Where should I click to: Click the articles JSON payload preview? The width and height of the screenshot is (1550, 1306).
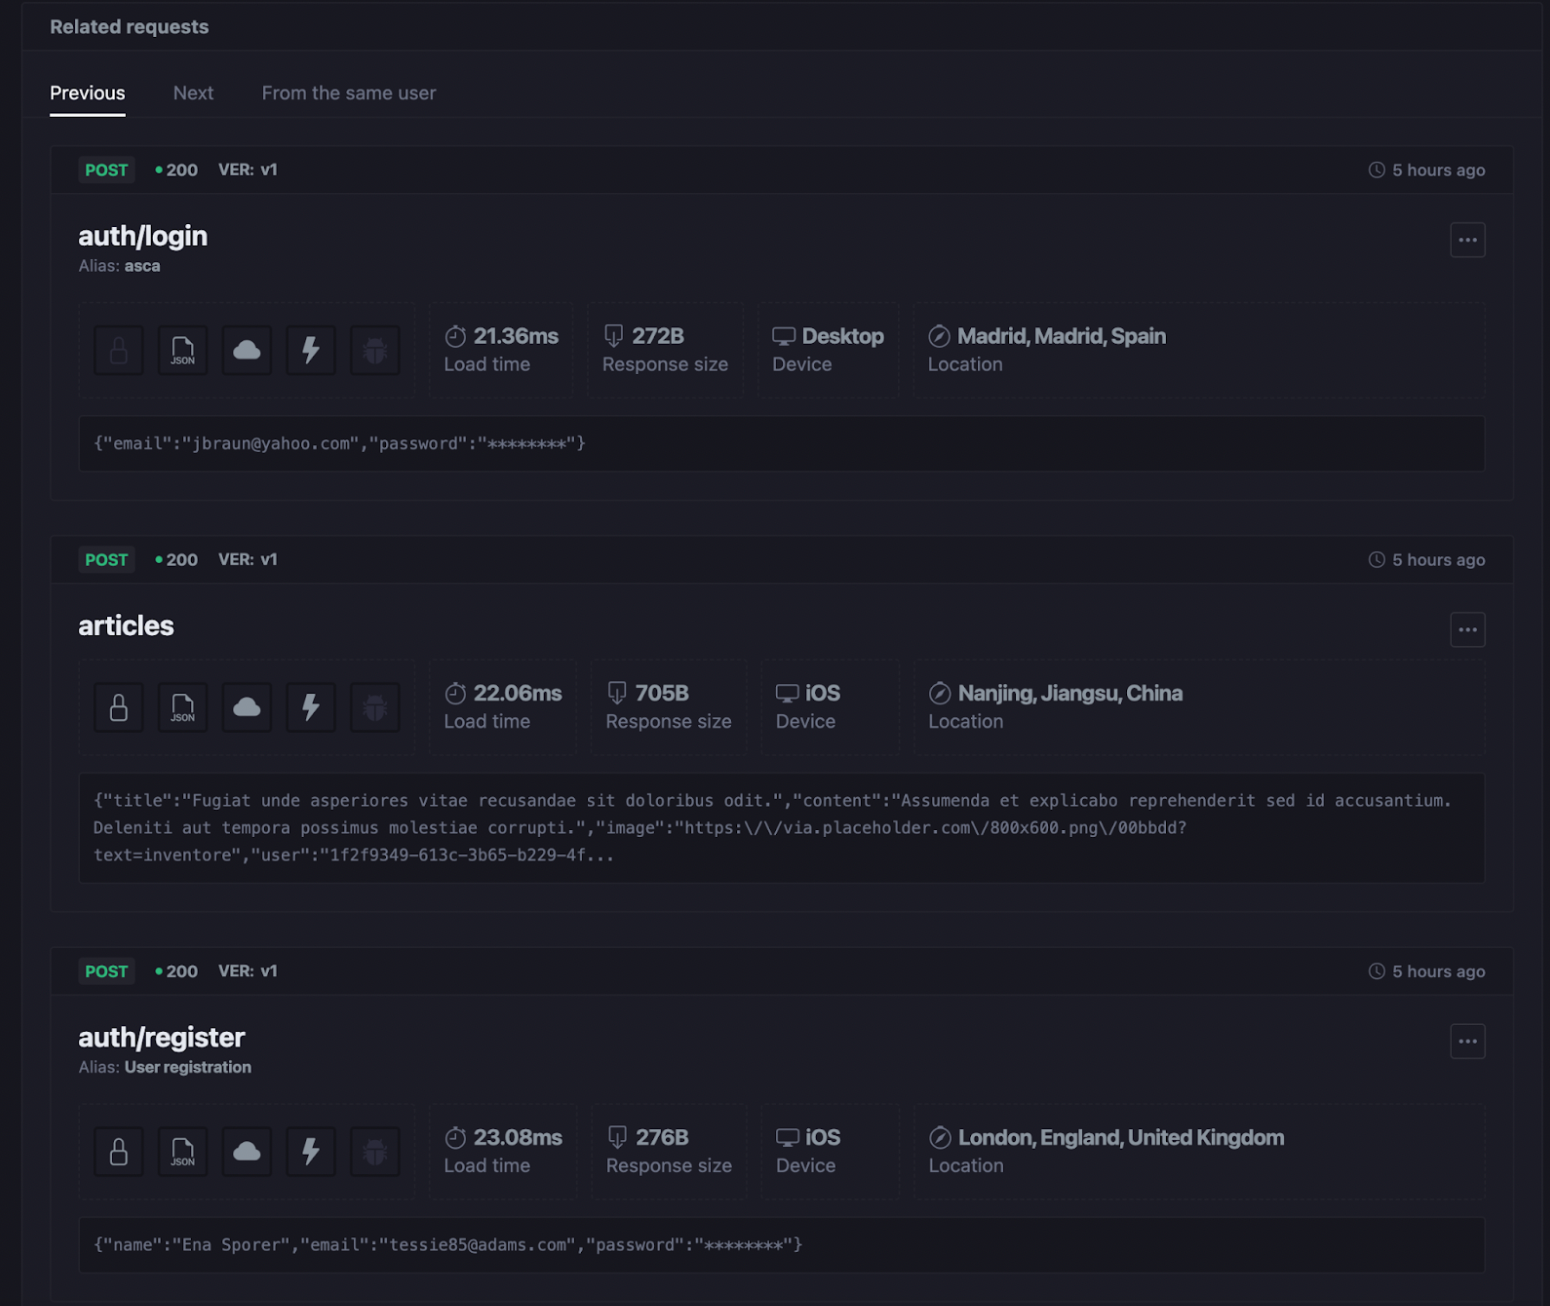point(782,828)
